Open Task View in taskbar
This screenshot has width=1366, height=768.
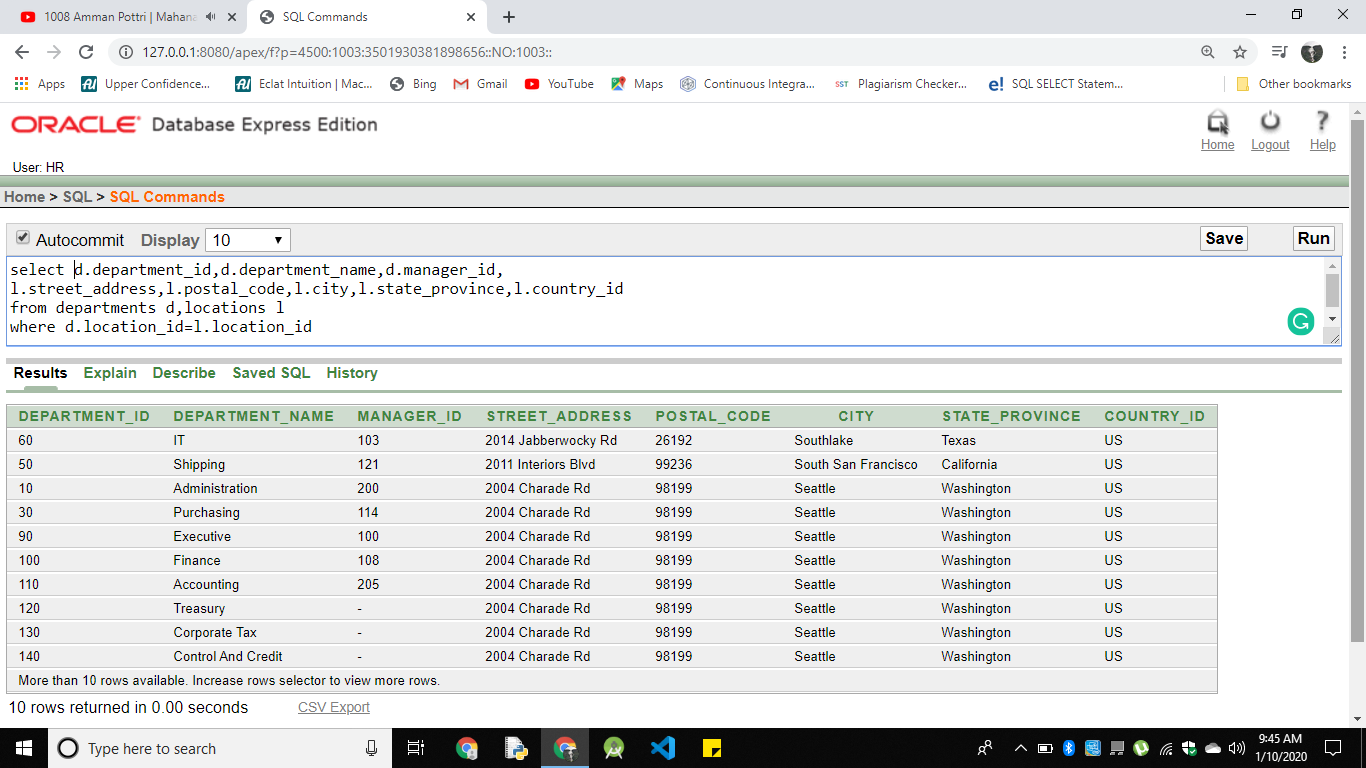[417, 748]
